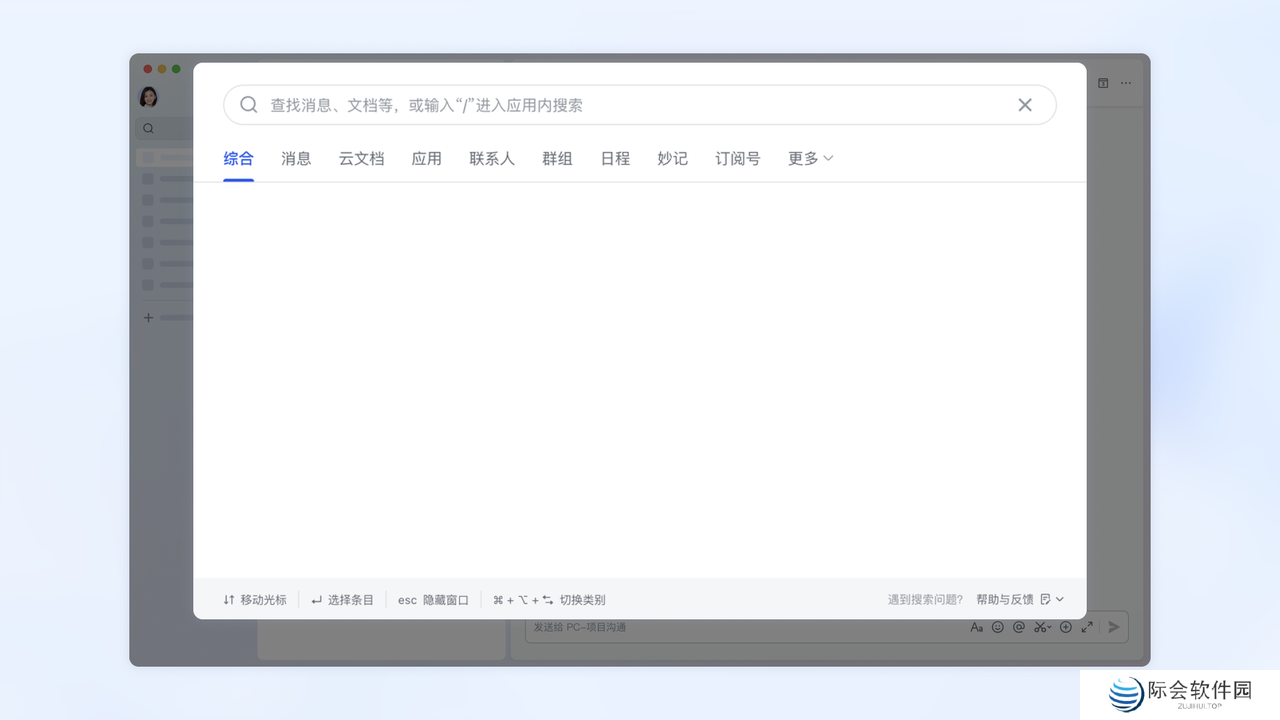Open the 妙记 search tab
Viewport: 1280px width, 720px height.
coord(672,158)
